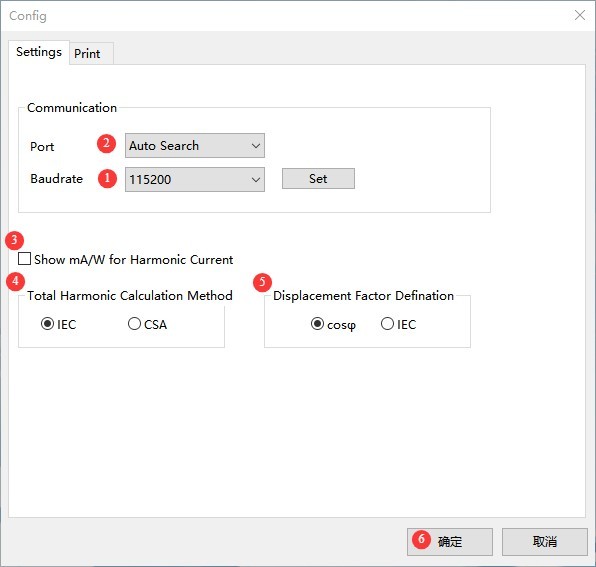The height and width of the screenshot is (567, 596).
Task: Click the Set button
Action: click(x=318, y=179)
